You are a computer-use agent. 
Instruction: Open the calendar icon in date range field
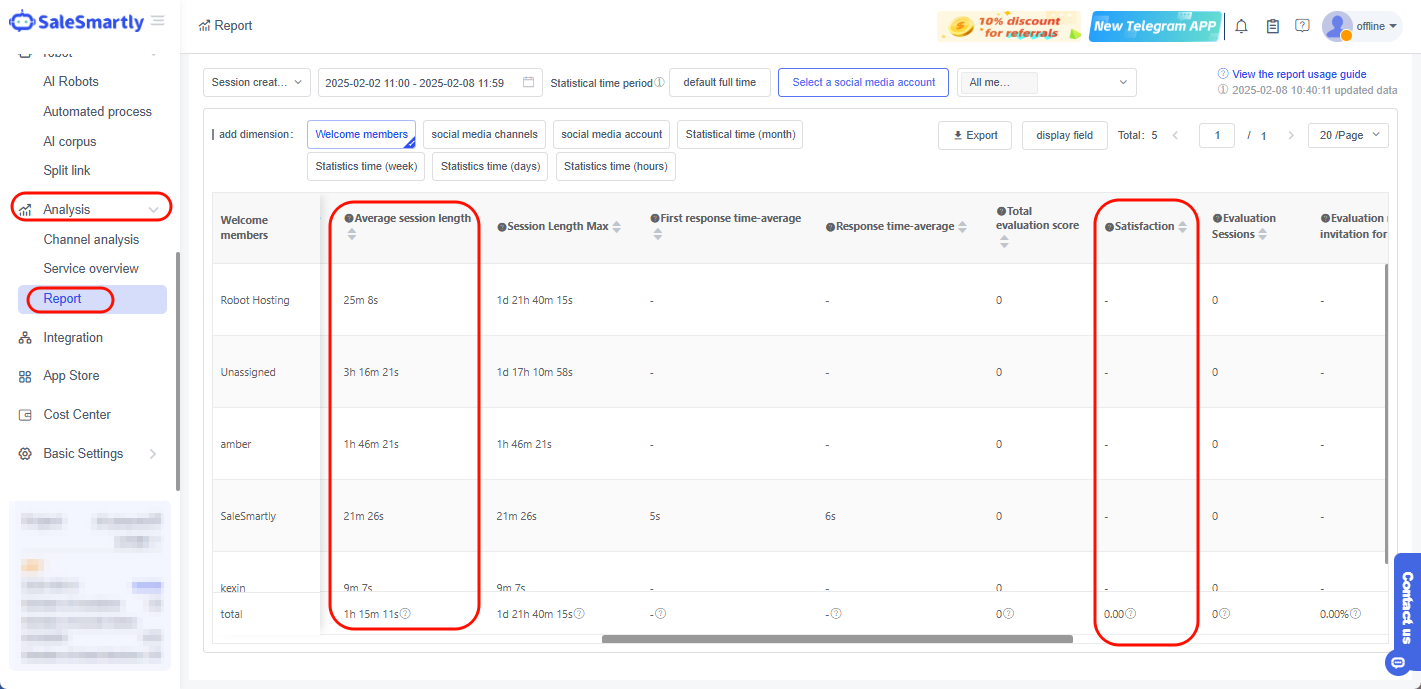tap(528, 82)
